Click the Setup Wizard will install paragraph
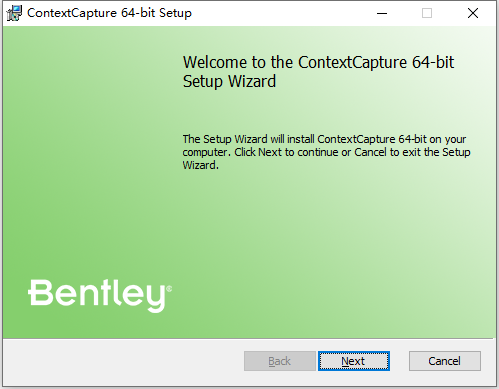499x389 pixels. tap(326, 152)
